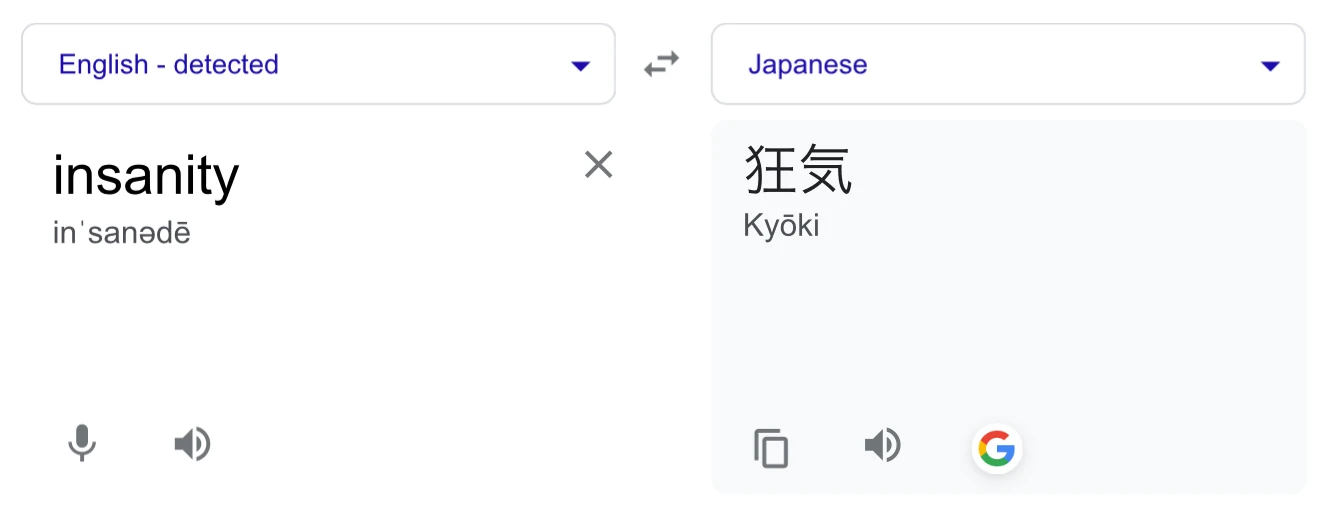The image size is (1340, 524).
Task: Click the translated kanji text 狂気
Action: coord(798,170)
